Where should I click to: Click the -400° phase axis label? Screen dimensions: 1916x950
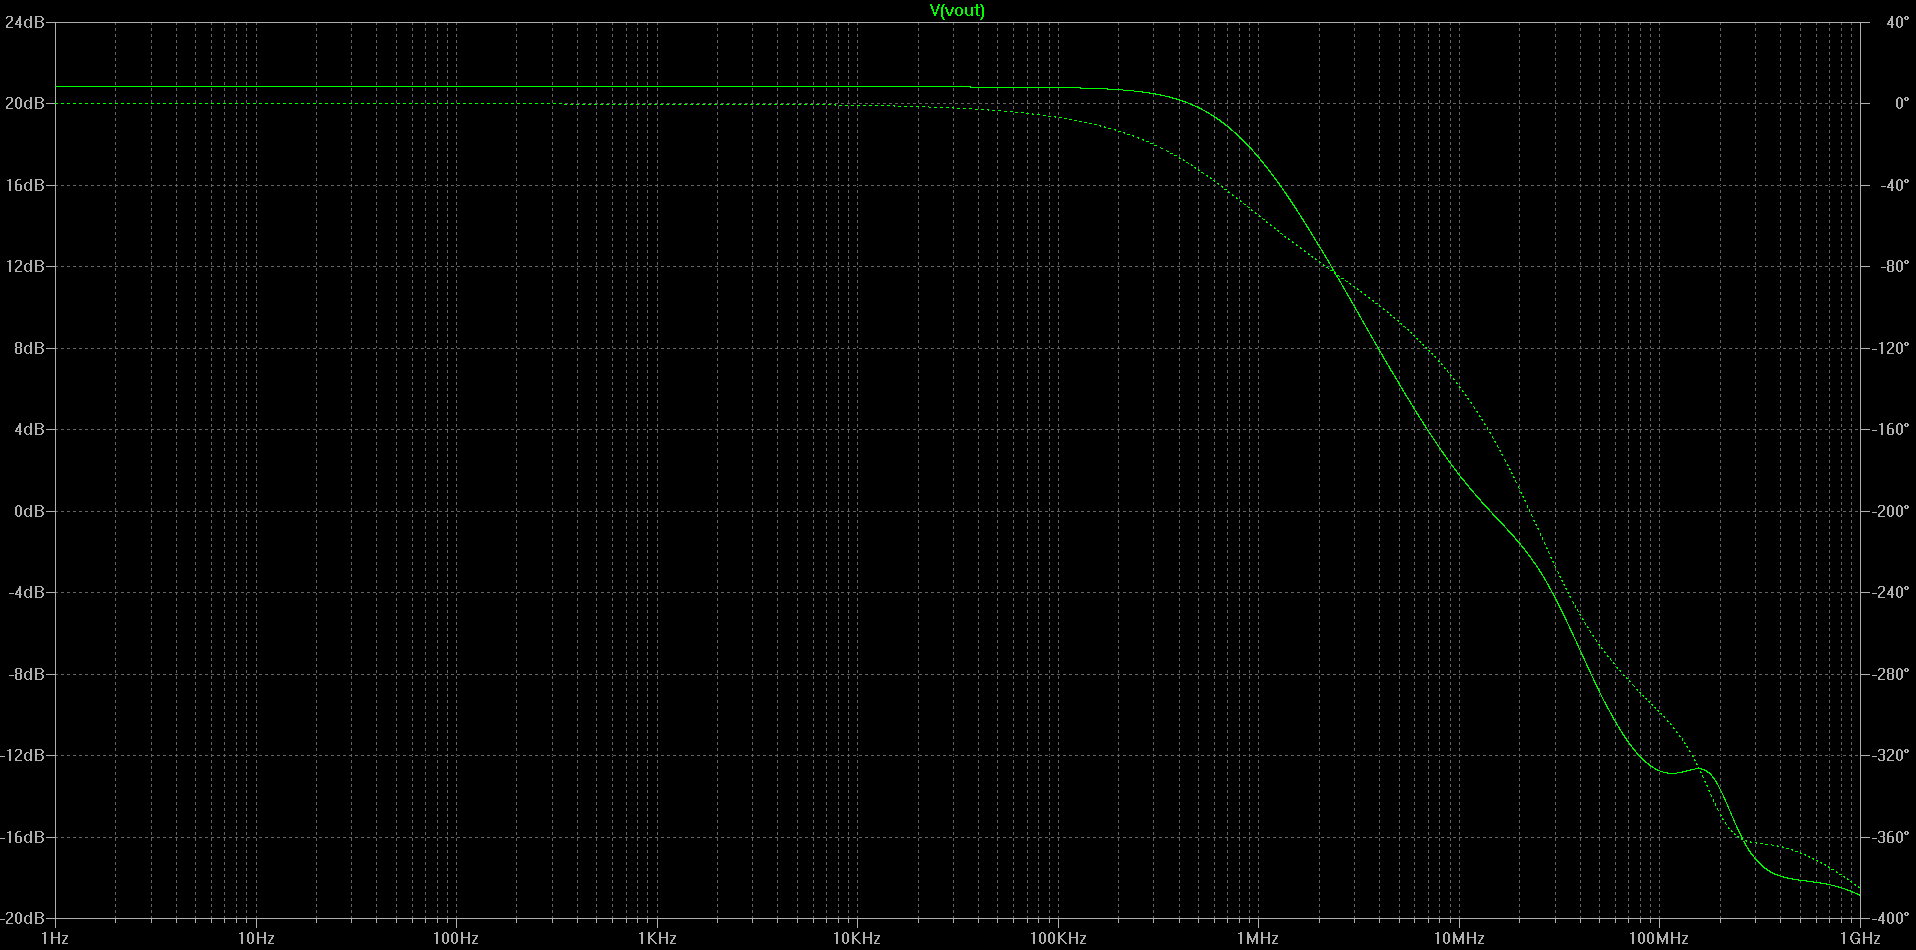[1891, 919]
